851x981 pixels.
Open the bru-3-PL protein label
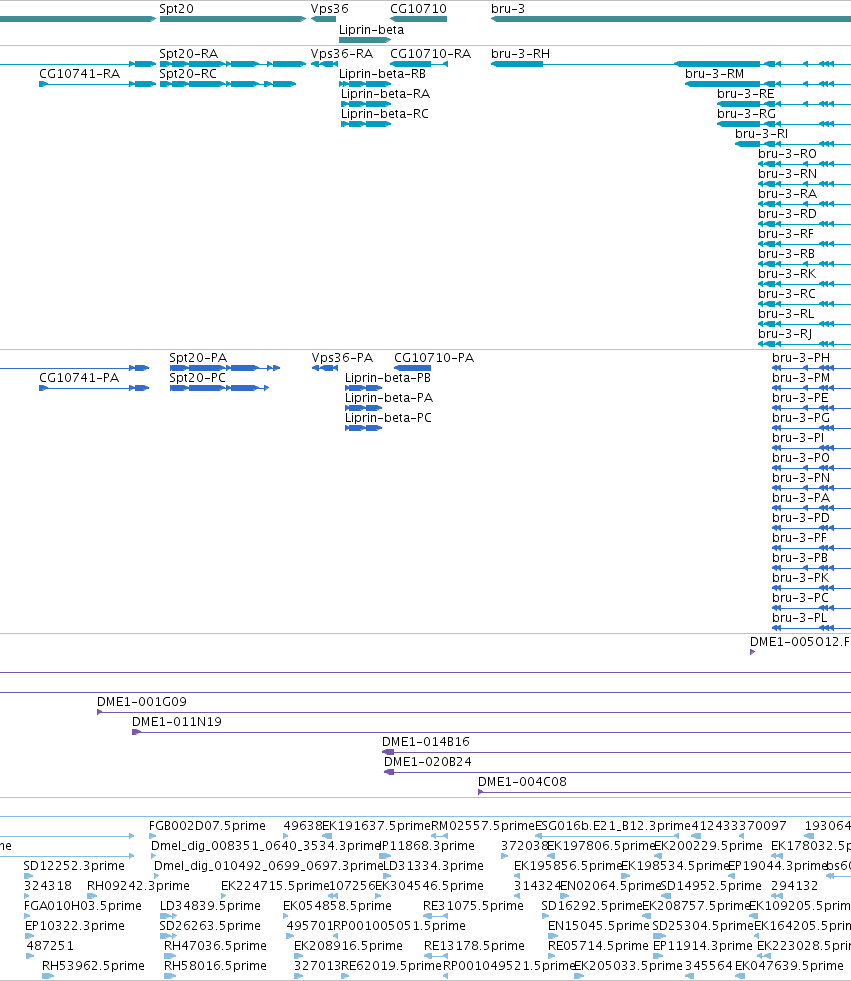(x=800, y=618)
